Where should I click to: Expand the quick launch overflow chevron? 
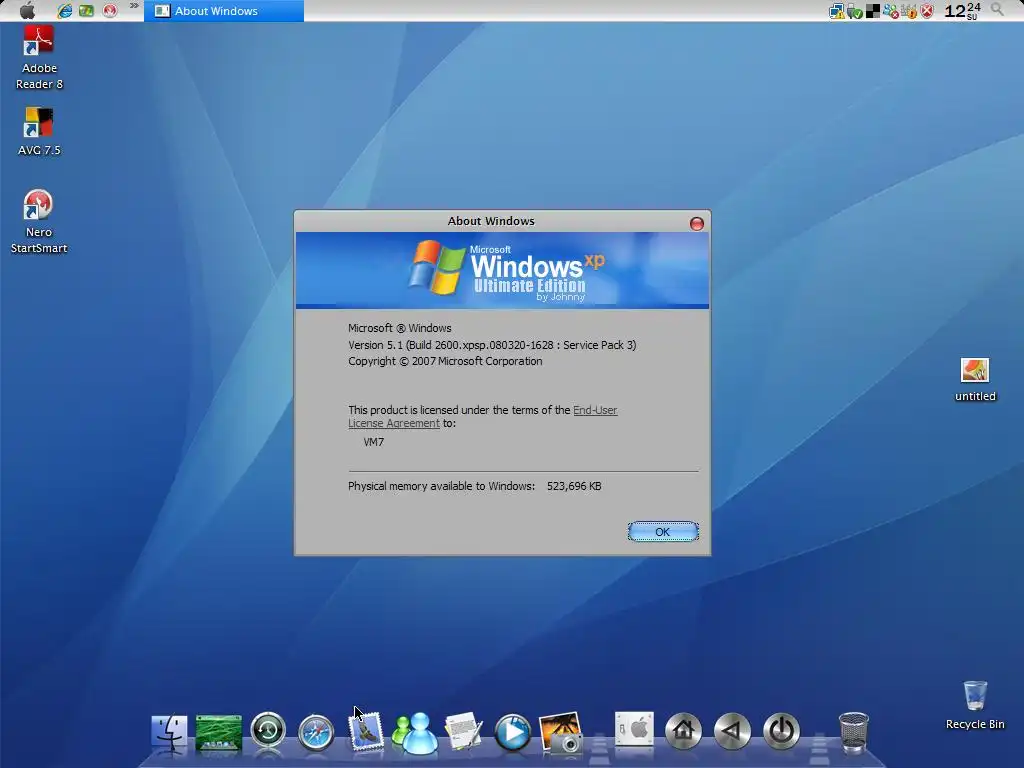pos(134,6)
